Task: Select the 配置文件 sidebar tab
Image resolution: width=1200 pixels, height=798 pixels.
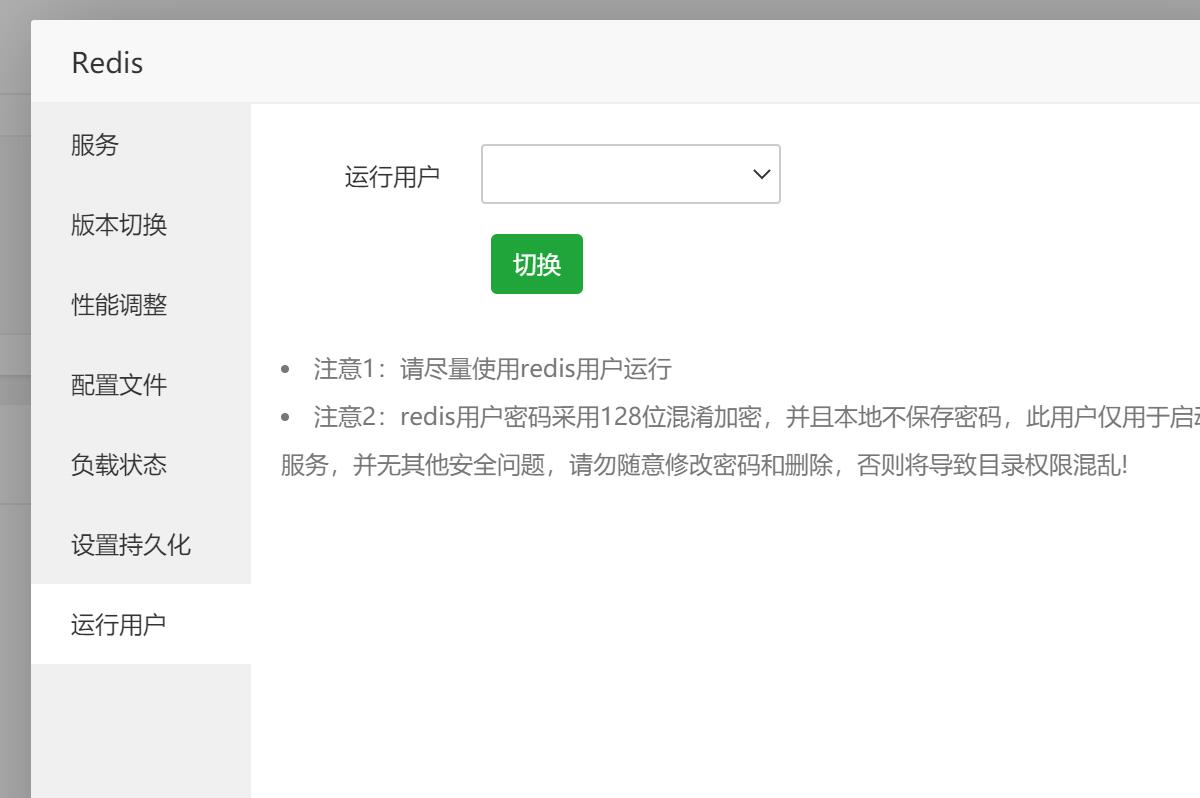Action: 140,384
